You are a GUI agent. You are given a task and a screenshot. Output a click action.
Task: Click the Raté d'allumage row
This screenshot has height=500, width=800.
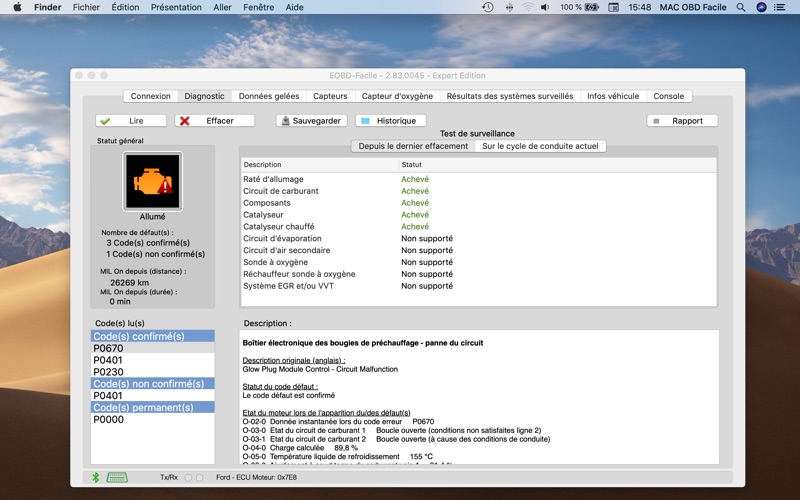point(479,179)
